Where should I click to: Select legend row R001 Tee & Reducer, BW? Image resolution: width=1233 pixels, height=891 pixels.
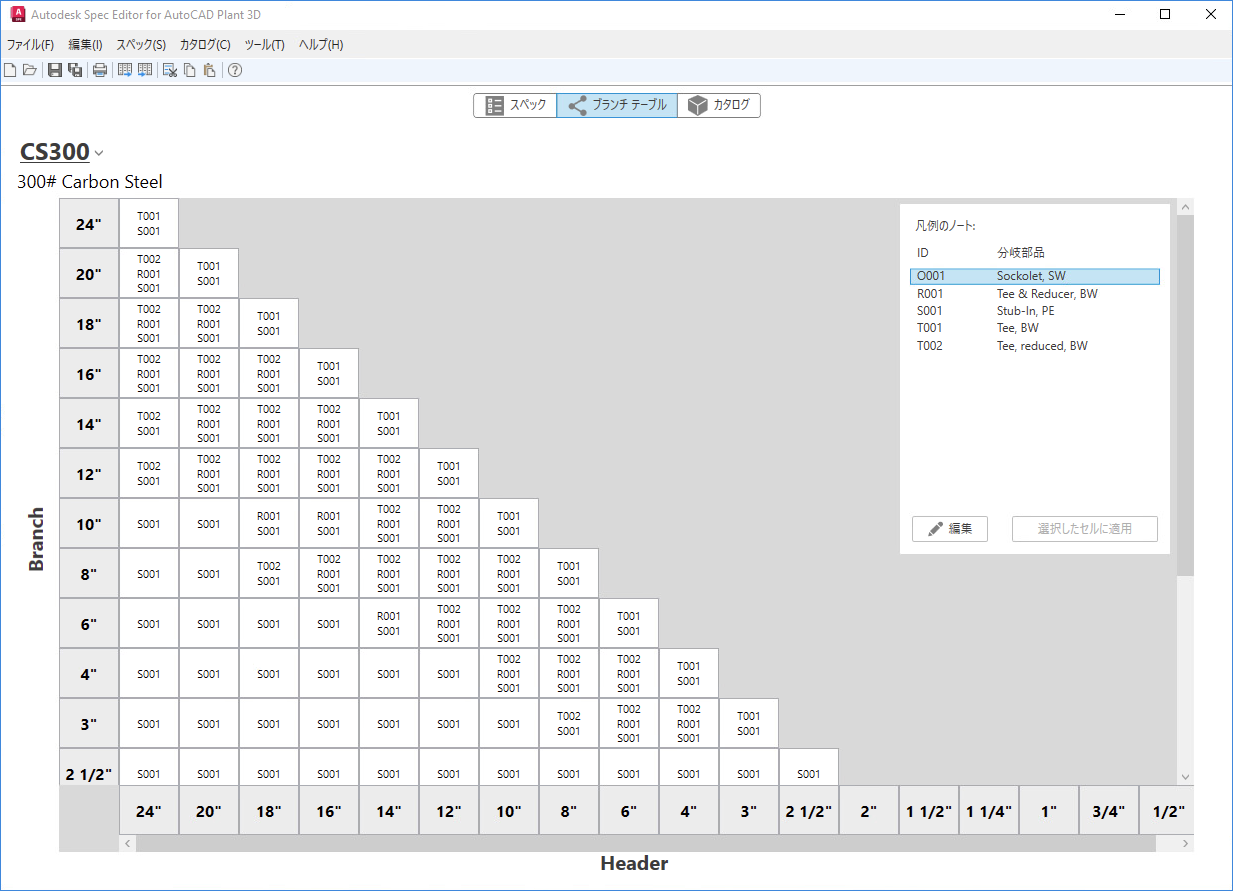coord(1035,294)
